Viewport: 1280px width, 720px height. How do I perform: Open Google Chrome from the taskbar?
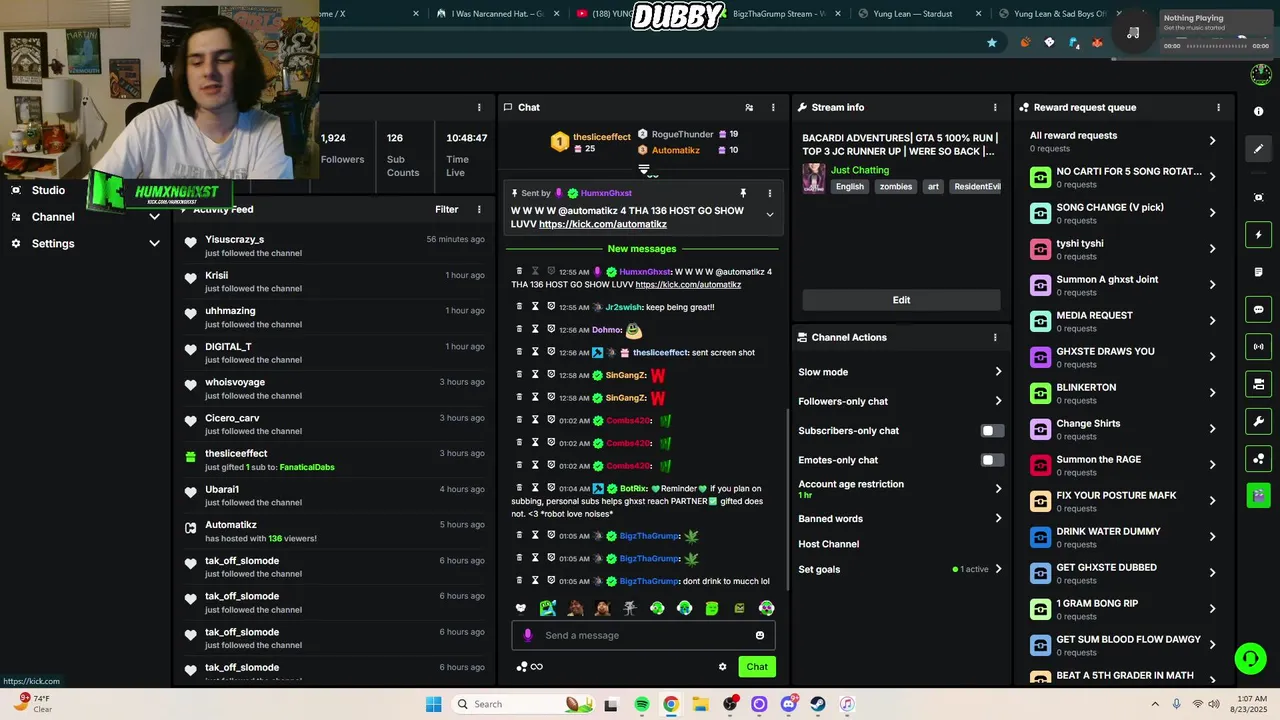[x=671, y=704]
